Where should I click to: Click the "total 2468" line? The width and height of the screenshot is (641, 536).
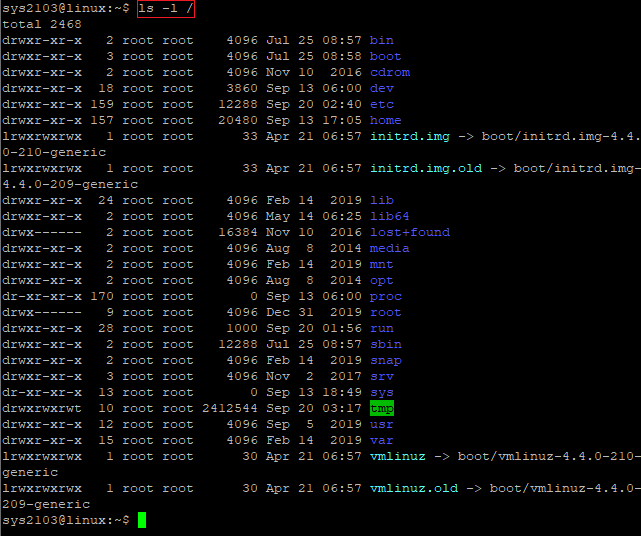click(x=42, y=24)
